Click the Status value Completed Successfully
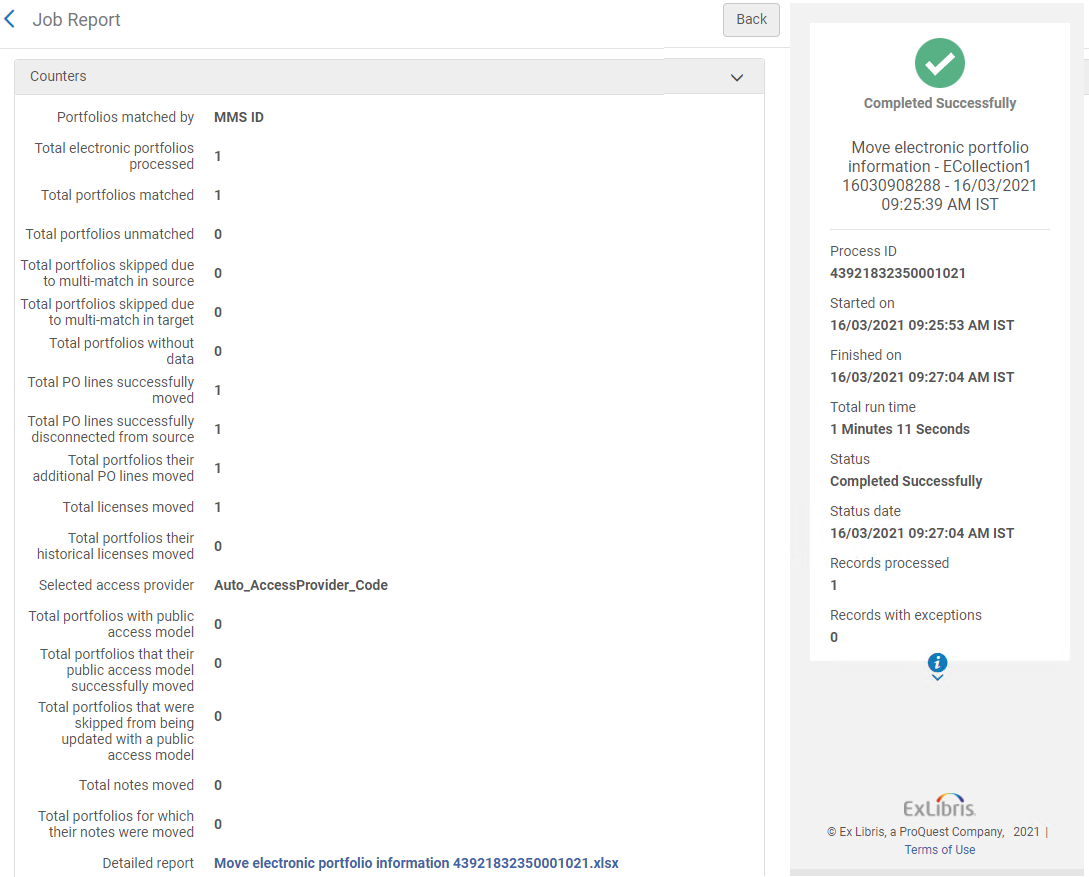This screenshot has height=877, width=1089. point(906,481)
